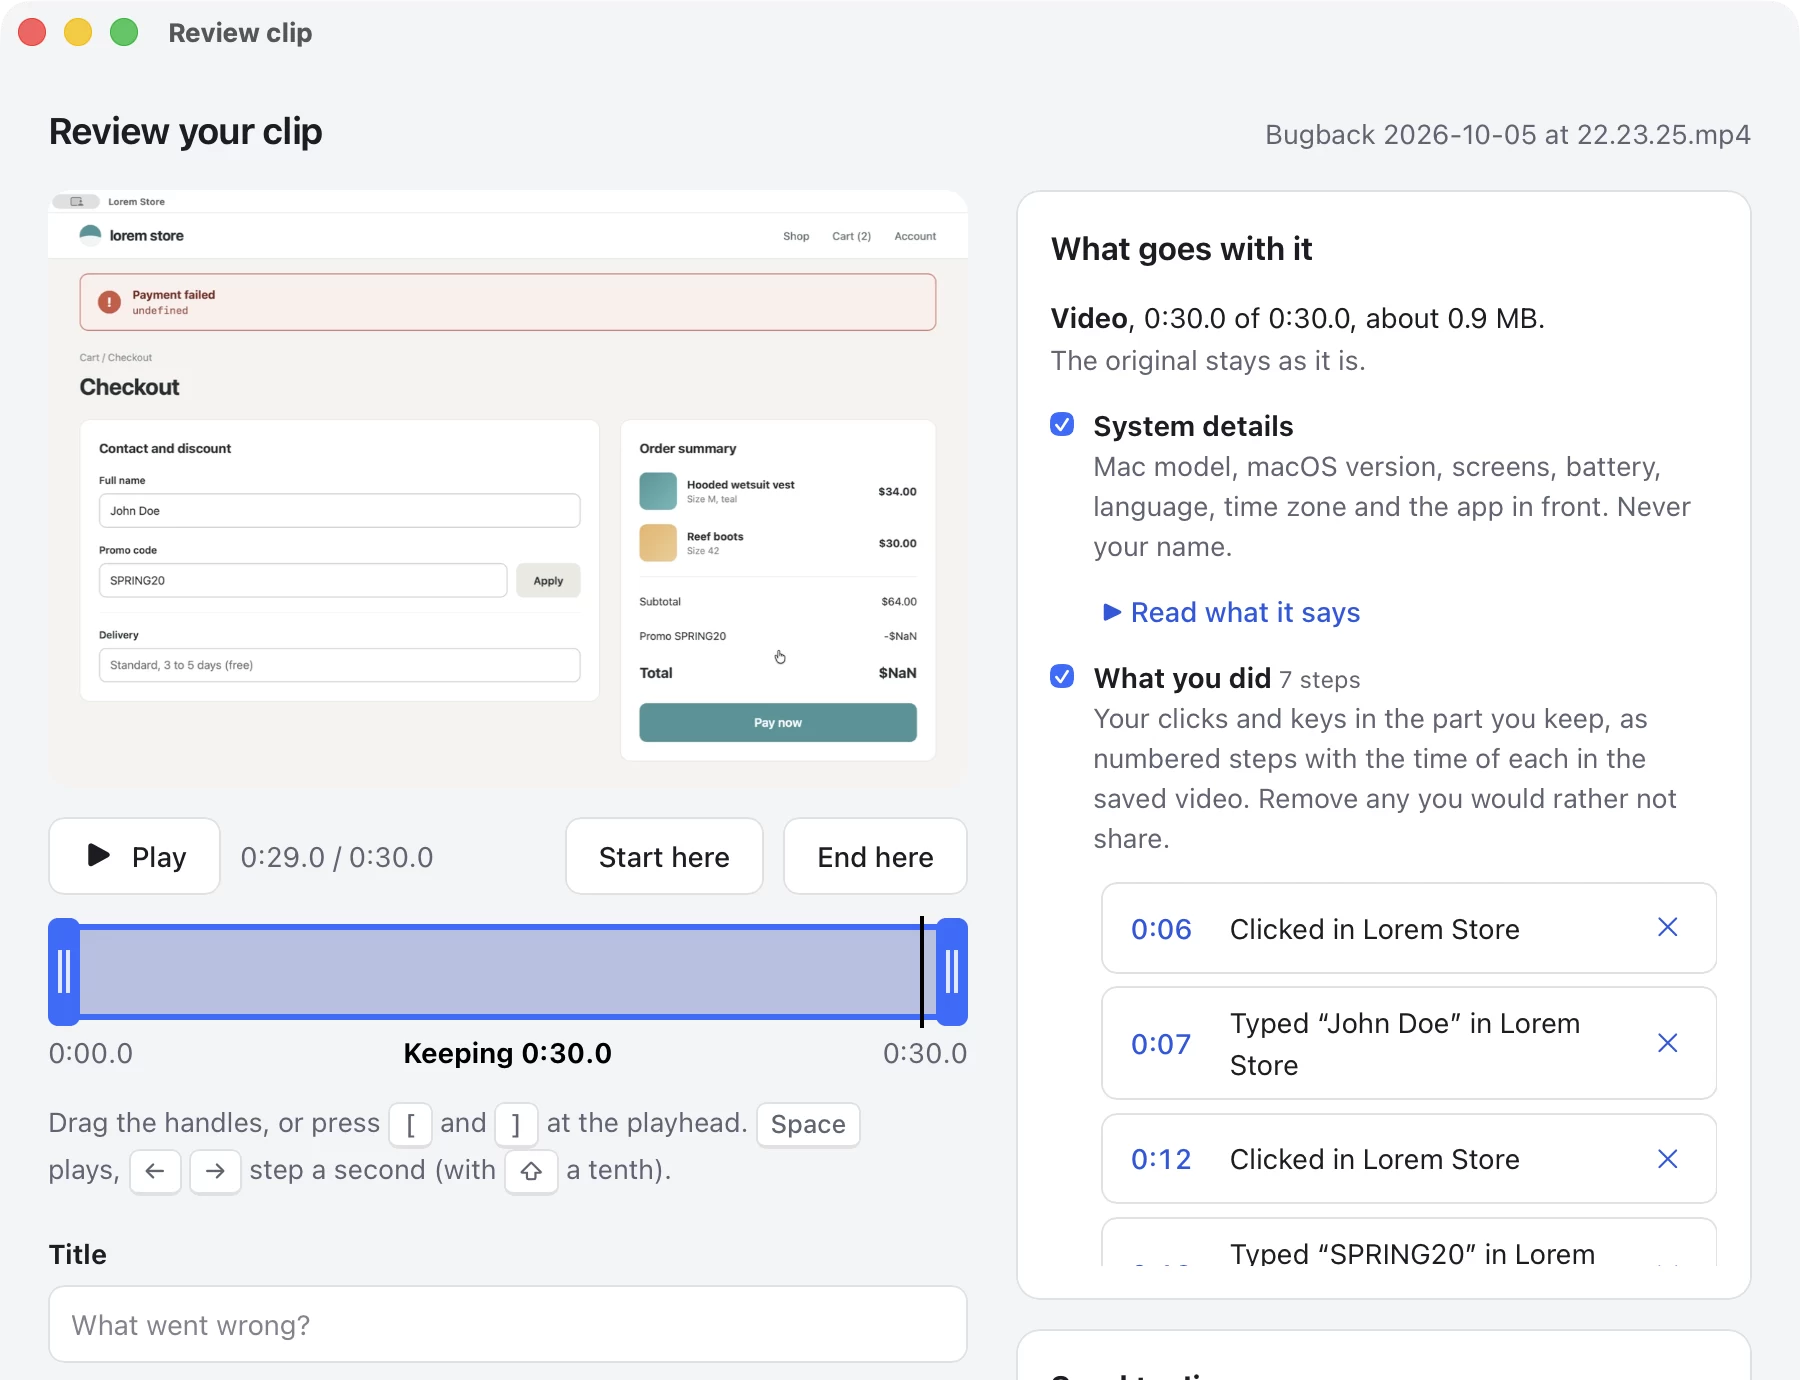
Task: Click the 0:29.0 / 0:30.0 time readout
Action: [337, 857]
